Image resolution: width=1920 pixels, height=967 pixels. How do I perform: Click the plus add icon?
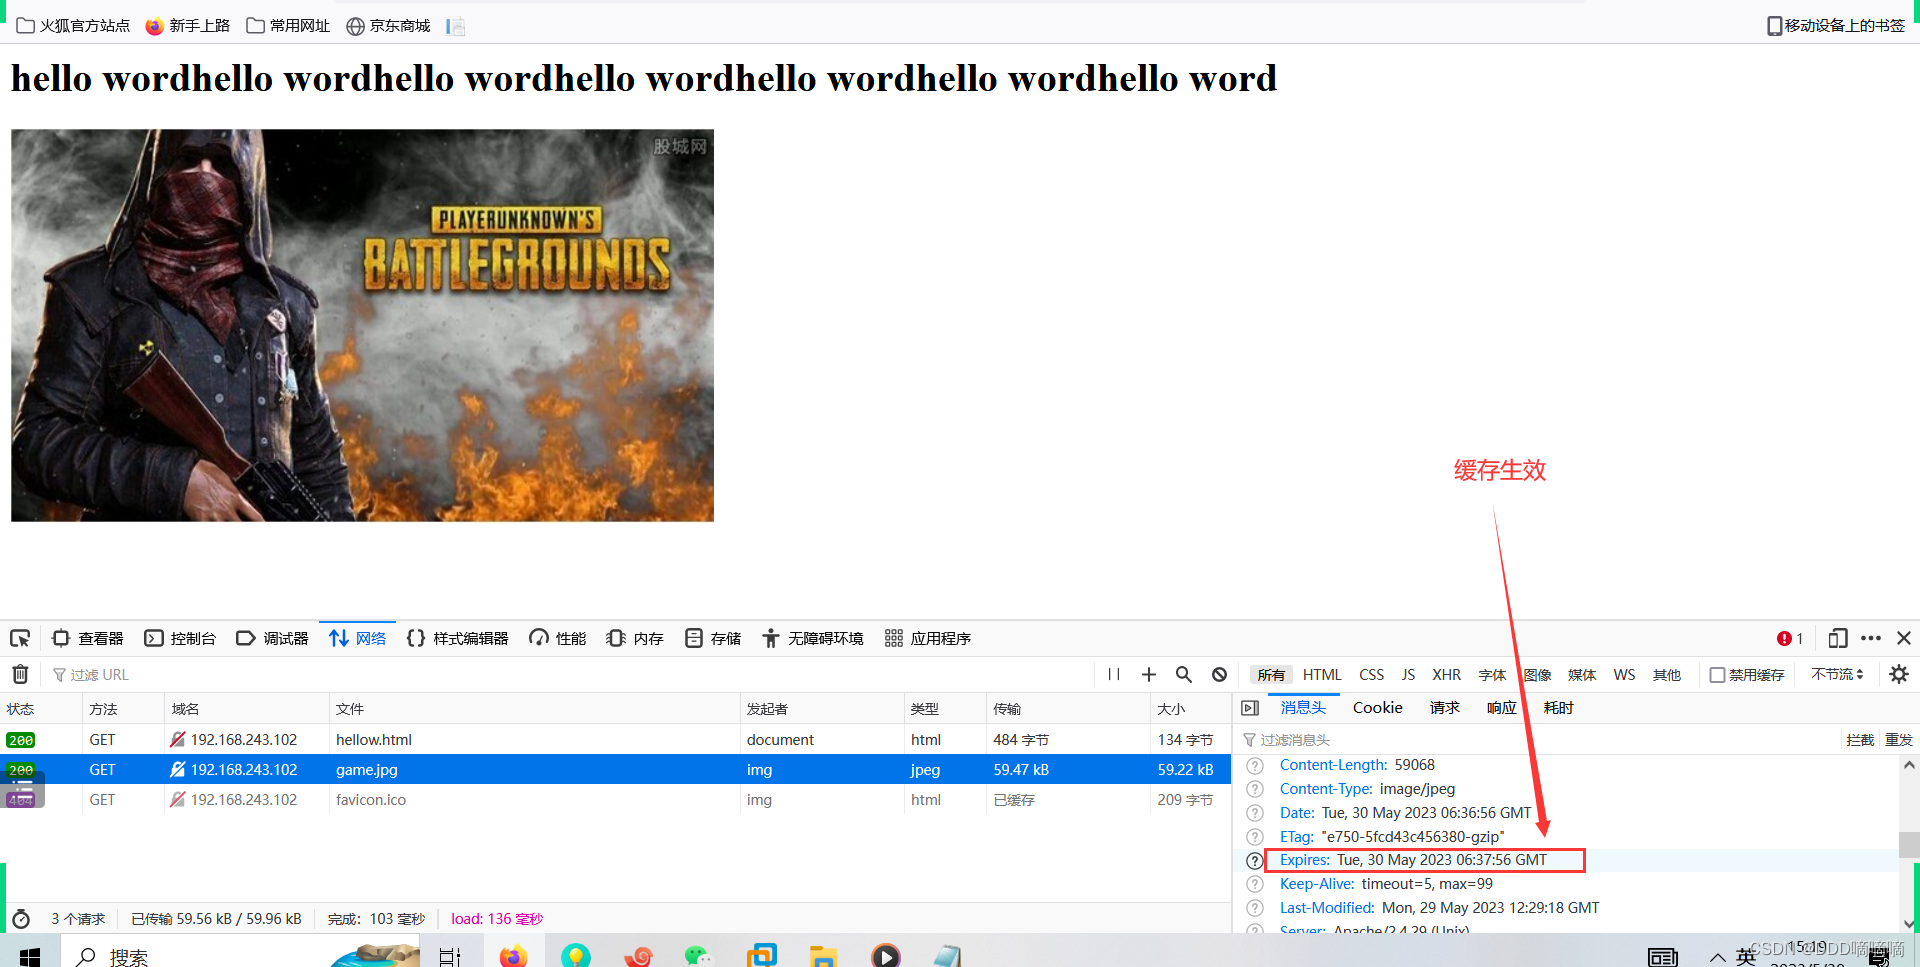pos(1149,674)
